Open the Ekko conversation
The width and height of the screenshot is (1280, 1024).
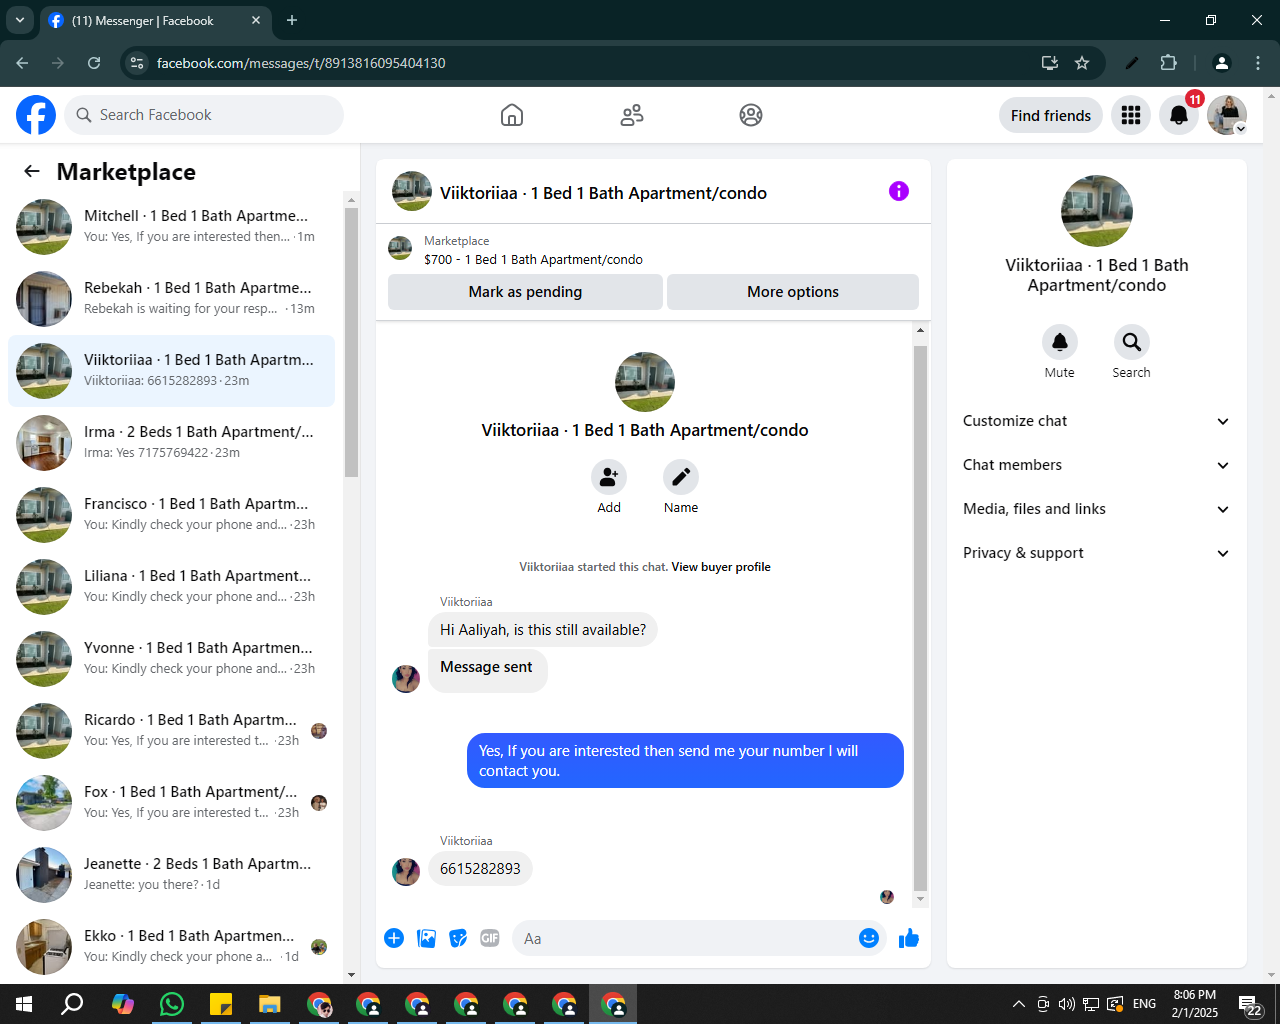pyautogui.click(x=172, y=947)
